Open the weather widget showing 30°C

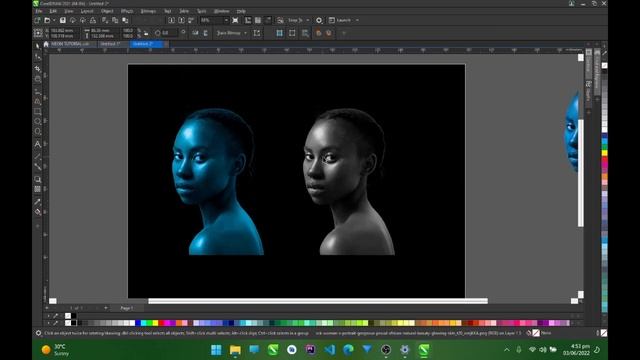click(56, 350)
